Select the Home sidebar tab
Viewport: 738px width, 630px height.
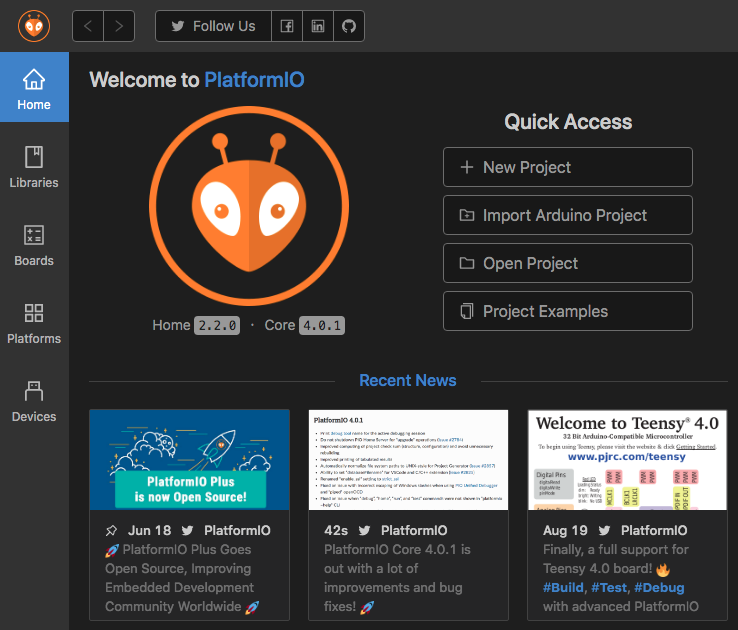pos(34,88)
